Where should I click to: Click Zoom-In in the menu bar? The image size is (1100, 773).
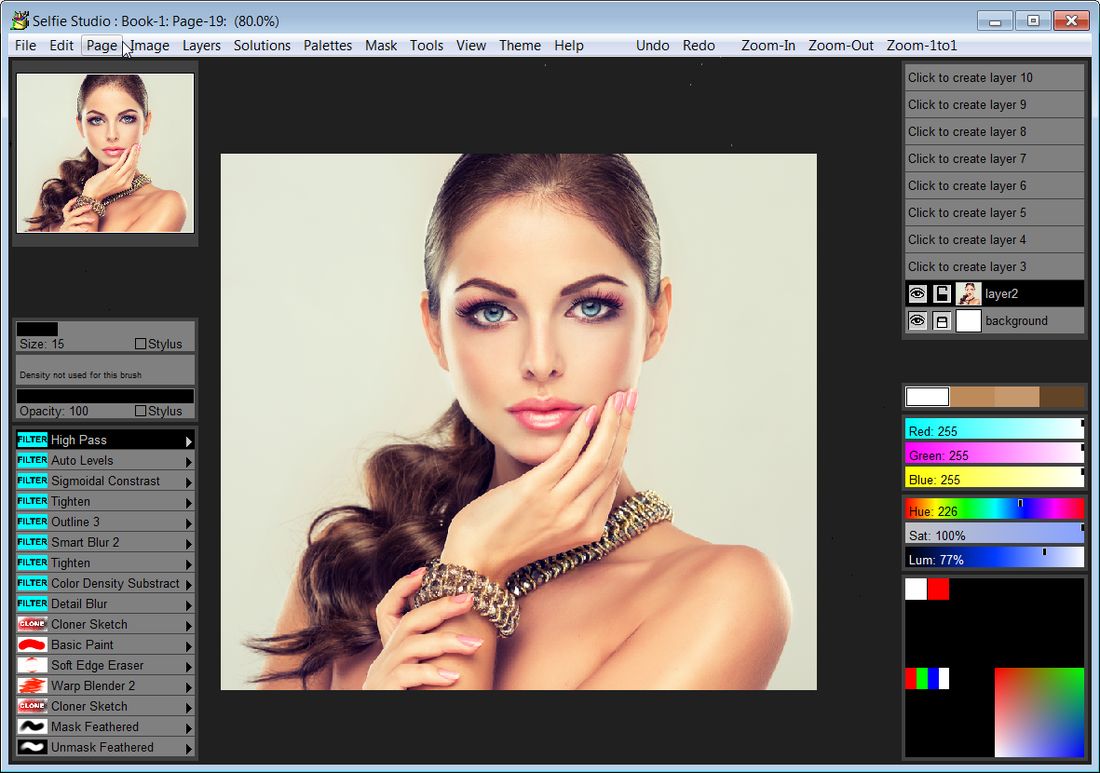coord(768,45)
